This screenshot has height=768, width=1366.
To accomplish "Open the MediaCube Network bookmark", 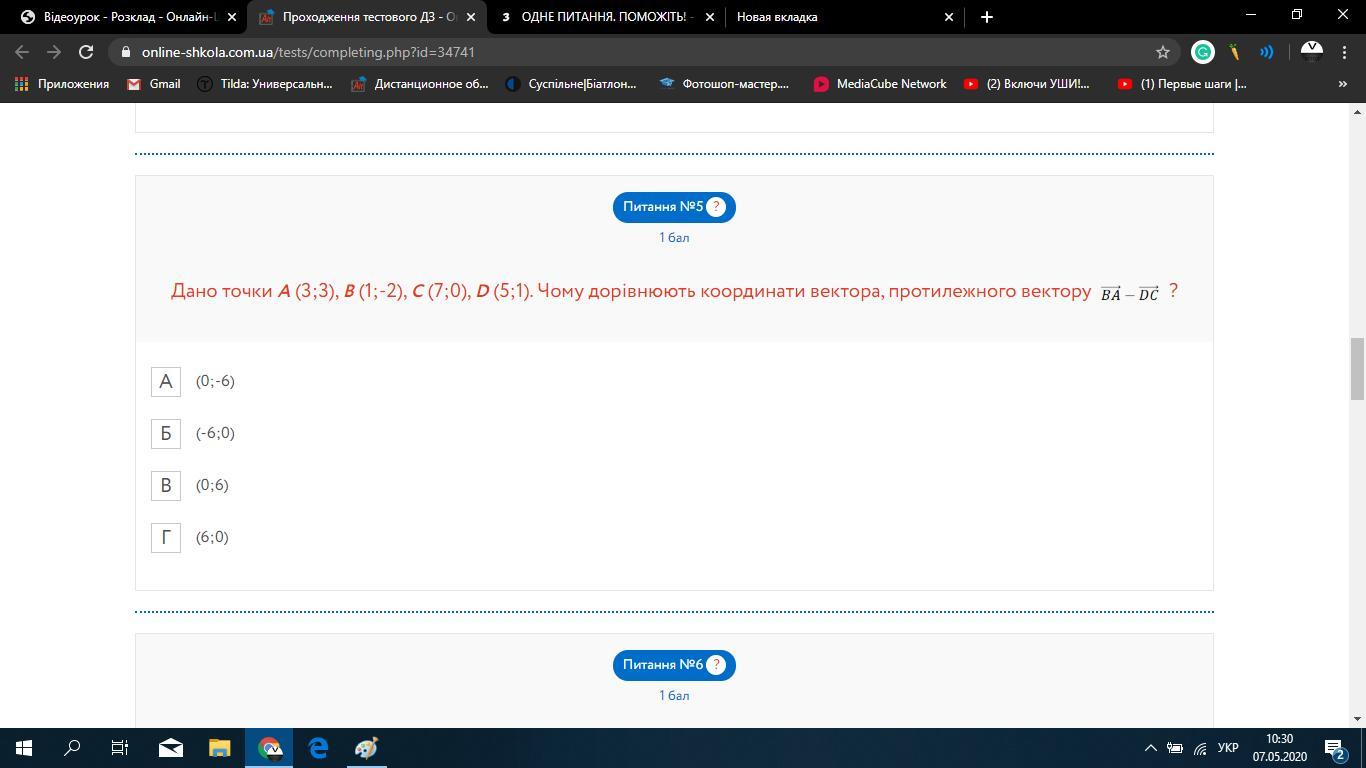I will (880, 84).
